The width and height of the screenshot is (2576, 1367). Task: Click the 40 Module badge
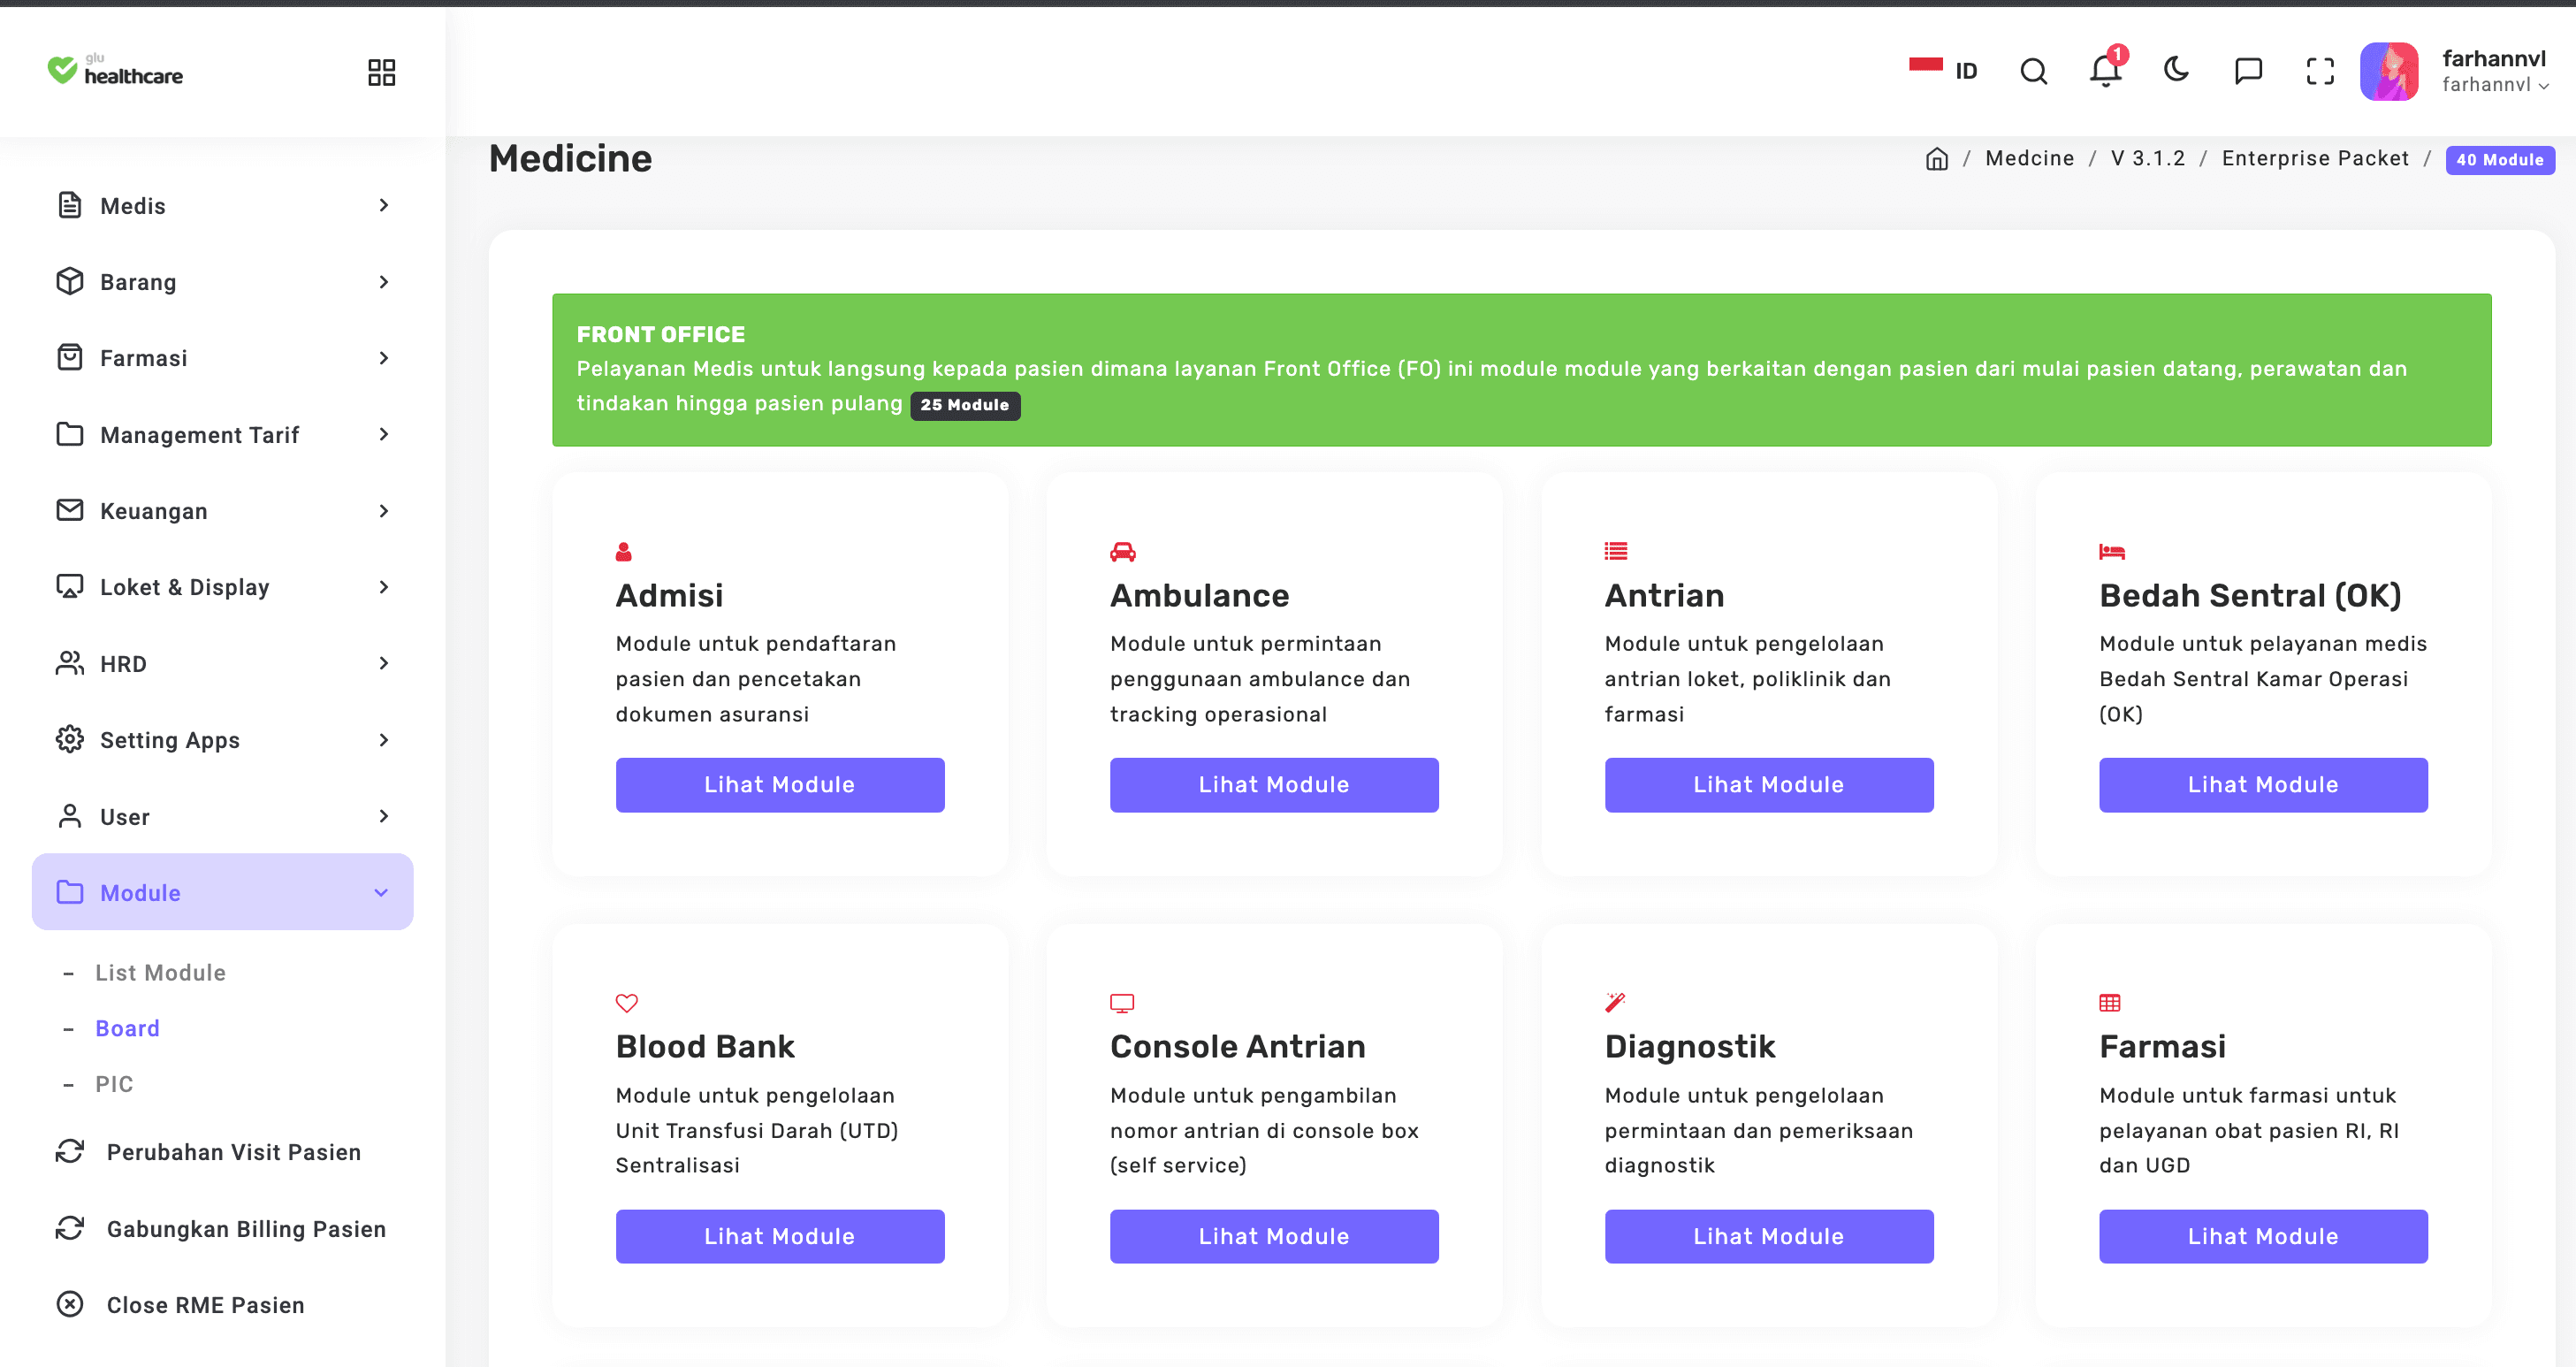[x=2499, y=160]
